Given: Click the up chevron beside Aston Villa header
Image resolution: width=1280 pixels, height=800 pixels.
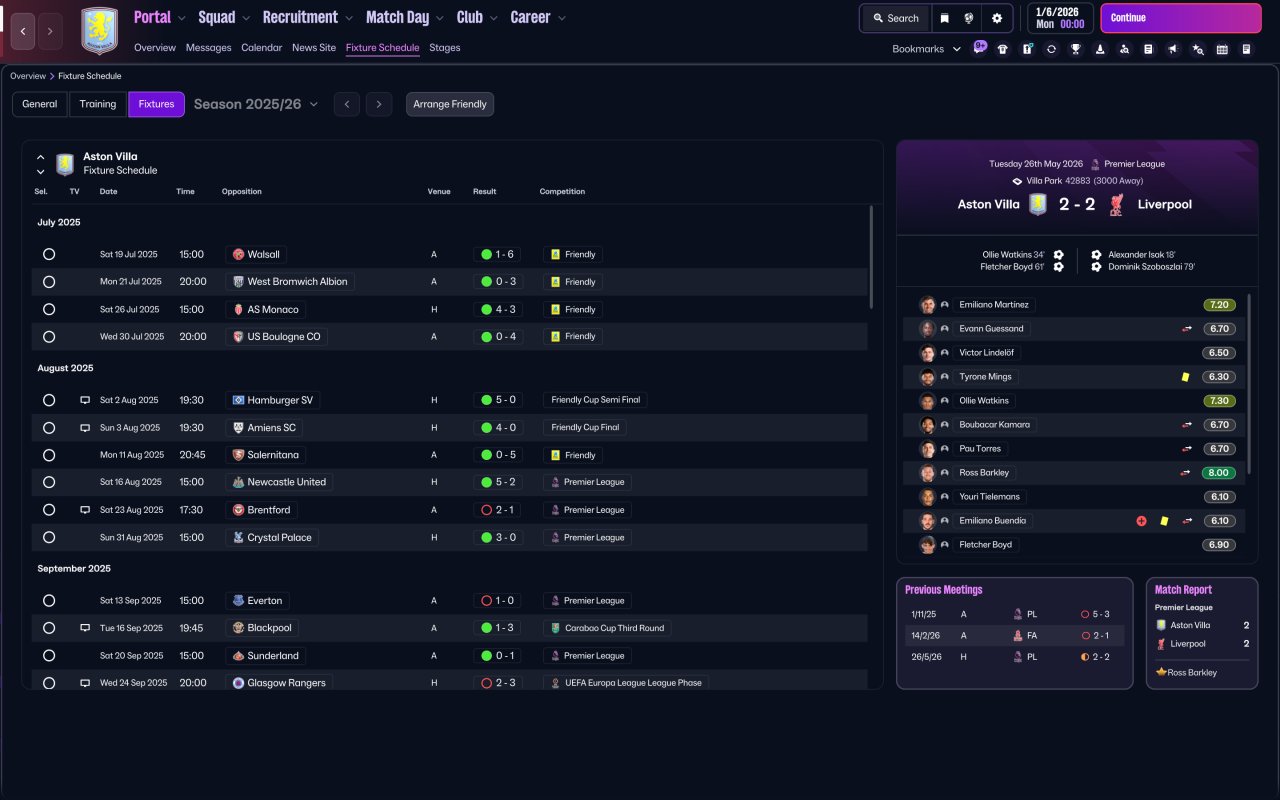Looking at the screenshot, I should (41, 157).
